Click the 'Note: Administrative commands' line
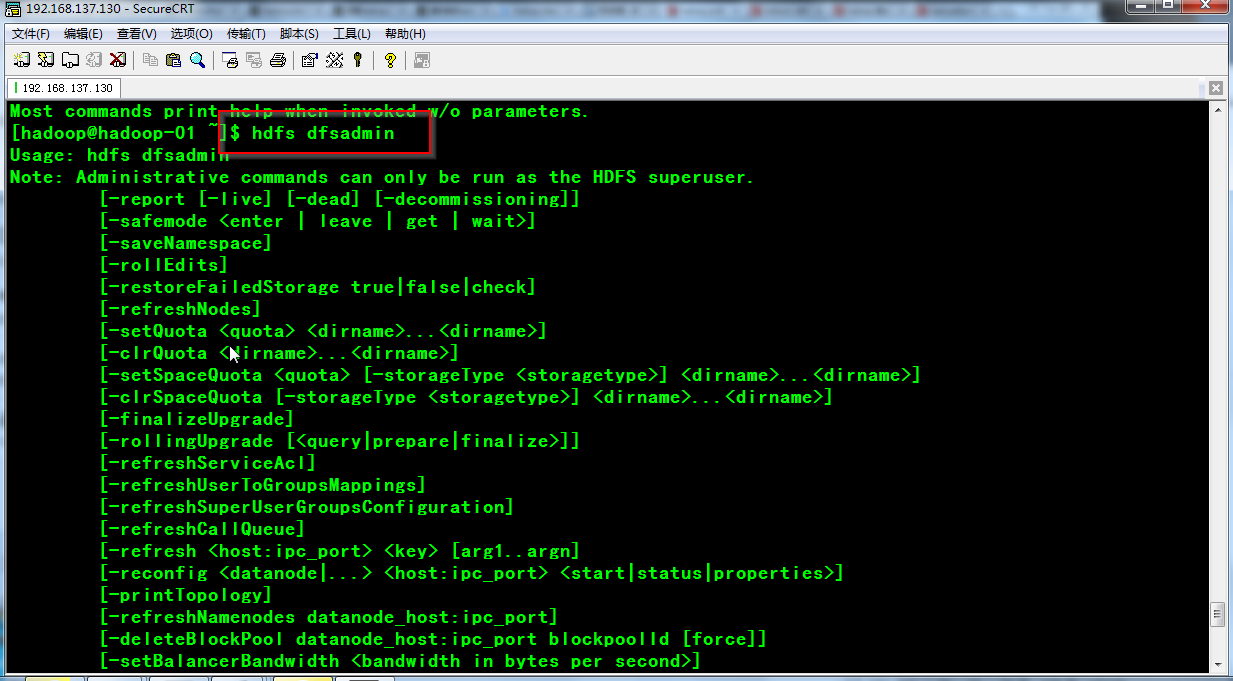This screenshot has height=681, width=1233. pyautogui.click(x=382, y=177)
